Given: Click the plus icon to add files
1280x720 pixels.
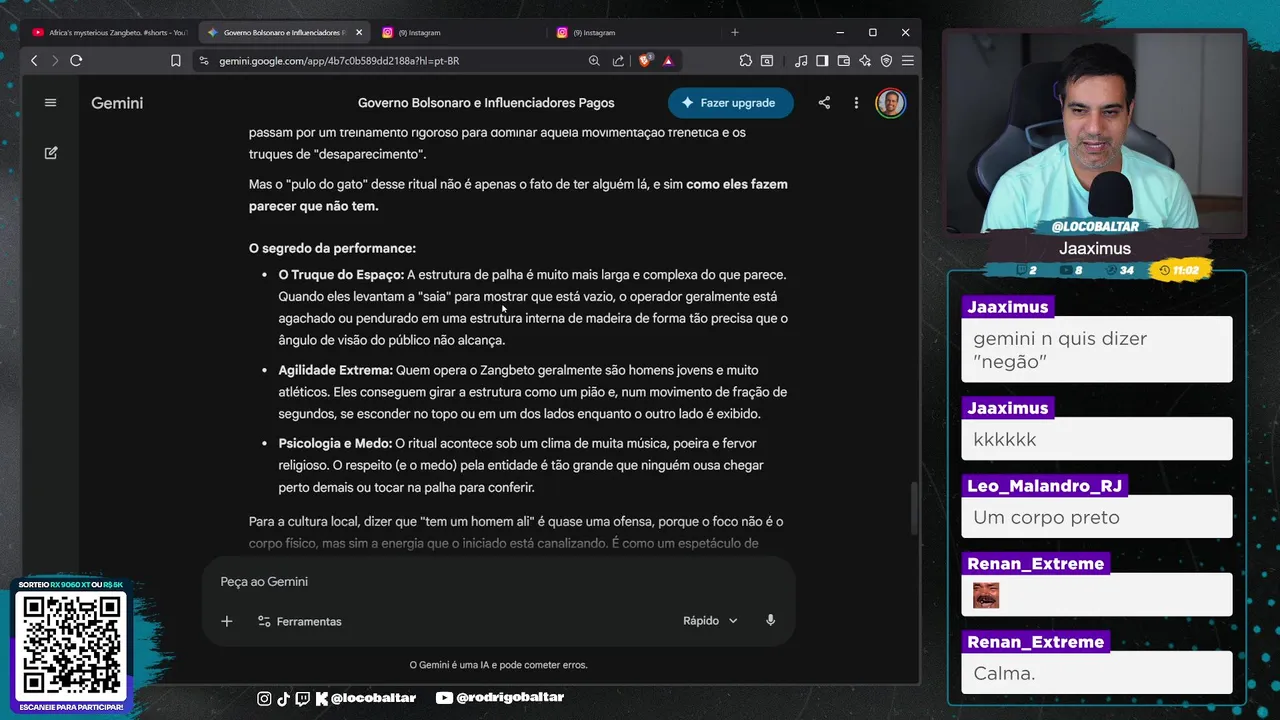Looking at the screenshot, I should click(227, 621).
